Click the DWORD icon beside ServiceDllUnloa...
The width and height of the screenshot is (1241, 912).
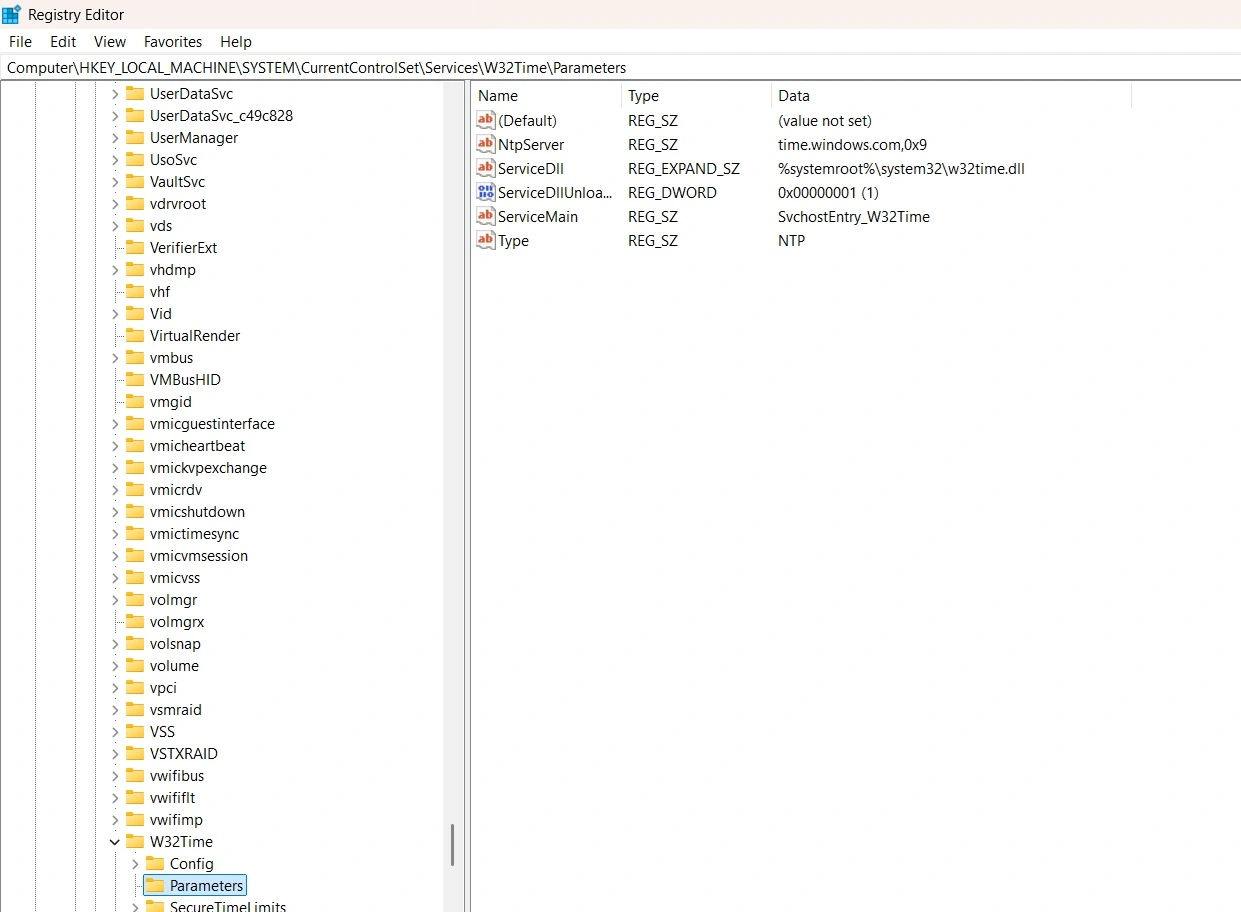[485, 192]
